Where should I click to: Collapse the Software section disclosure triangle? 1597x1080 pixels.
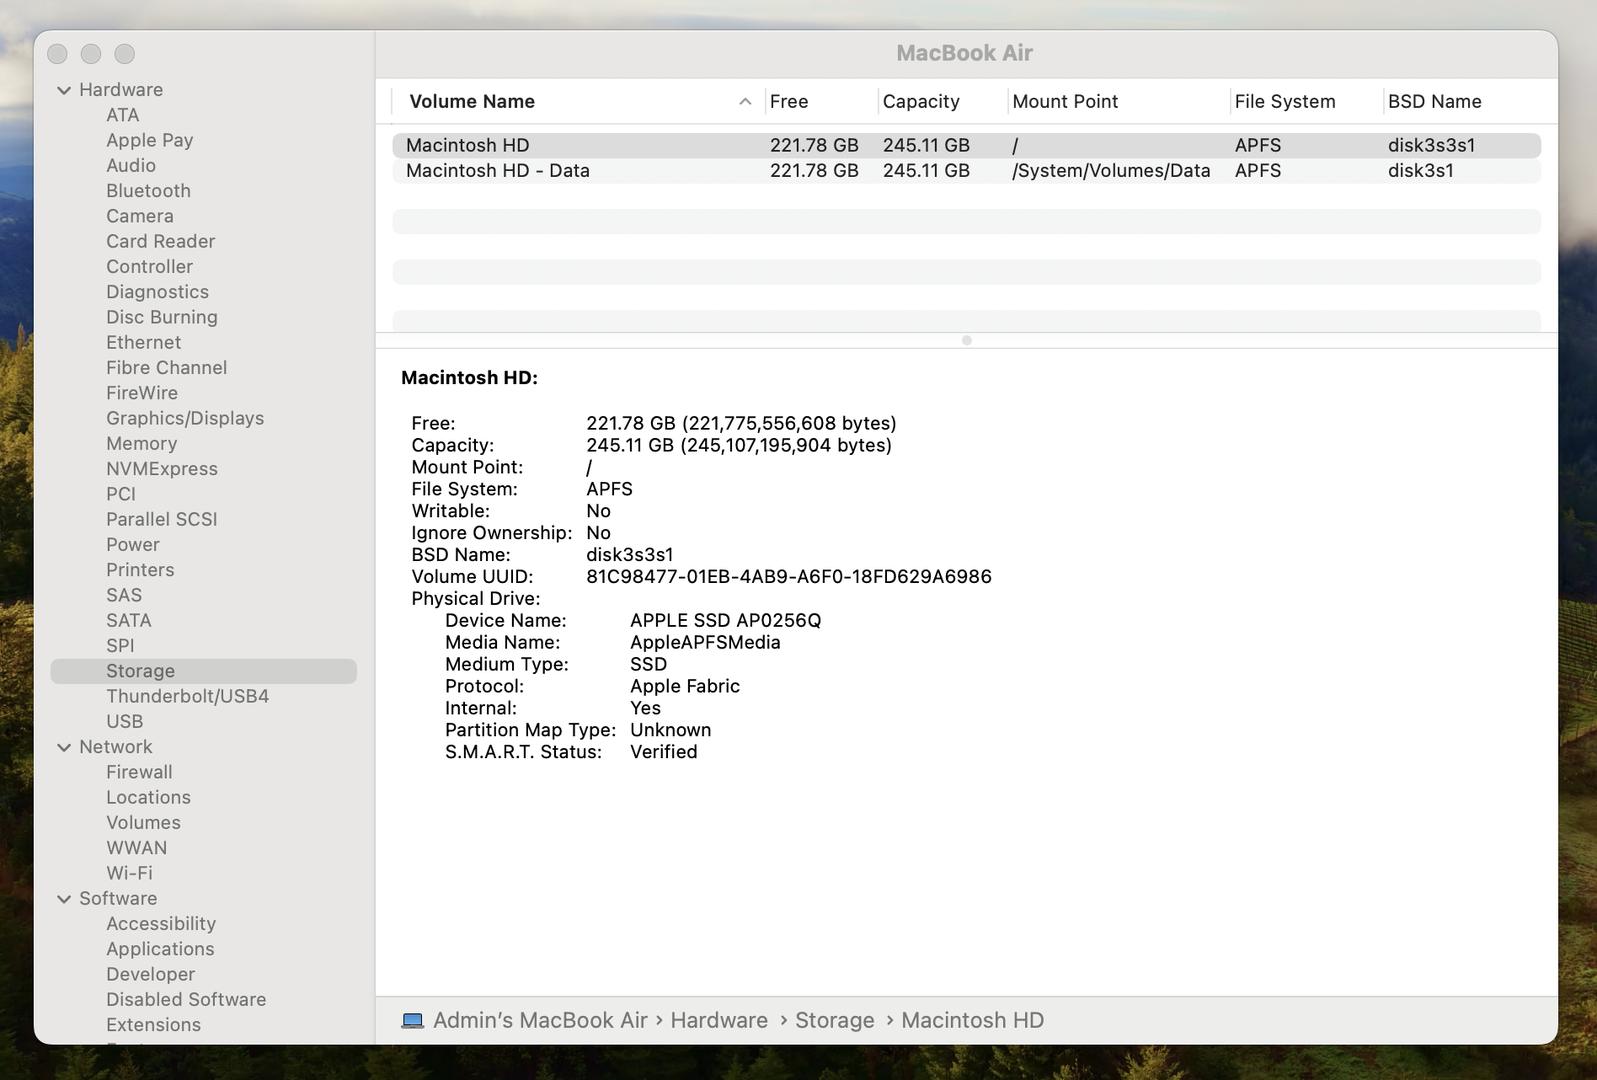tap(64, 899)
